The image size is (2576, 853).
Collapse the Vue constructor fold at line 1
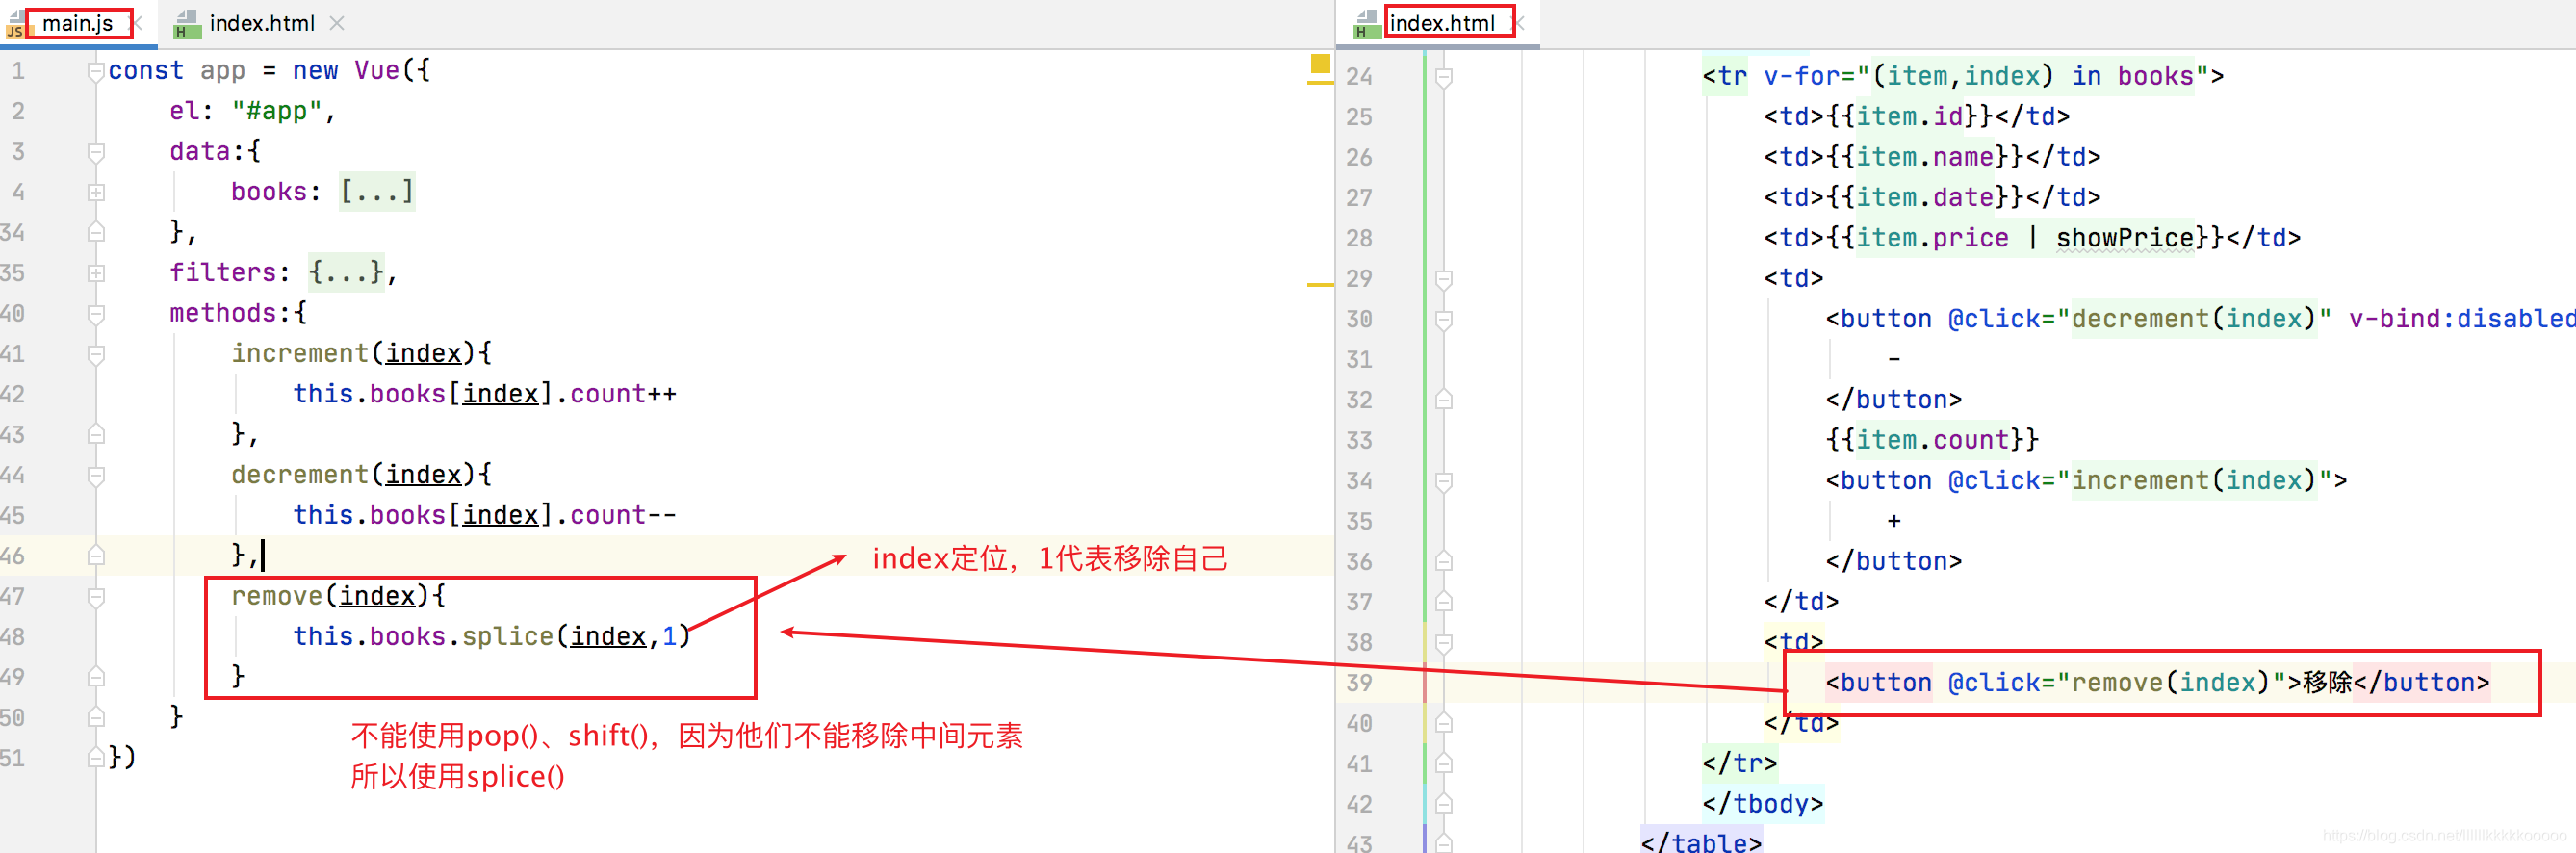96,71
